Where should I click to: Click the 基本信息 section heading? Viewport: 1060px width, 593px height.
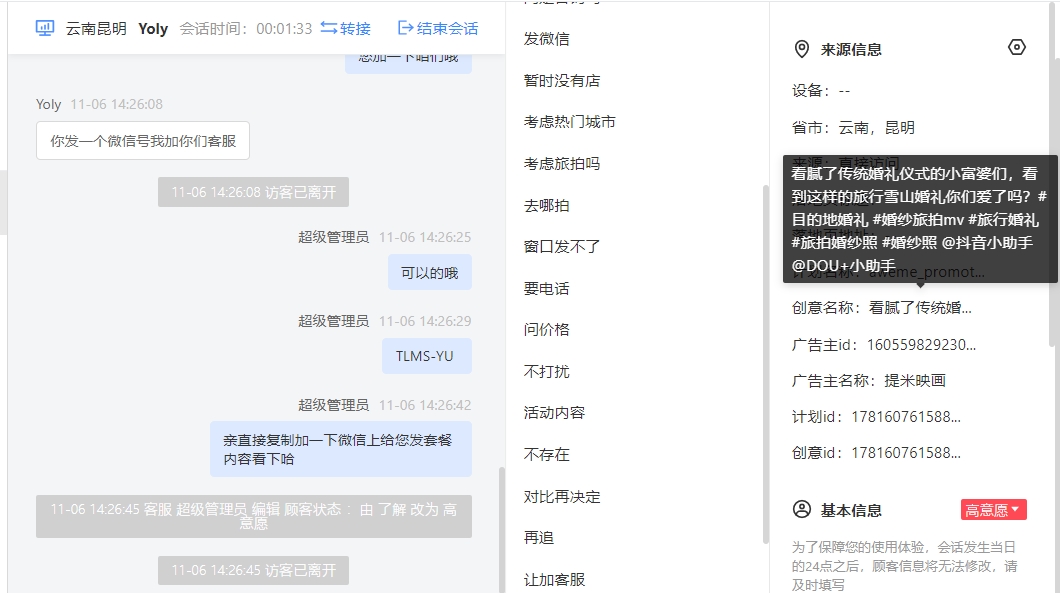(850, 511)
